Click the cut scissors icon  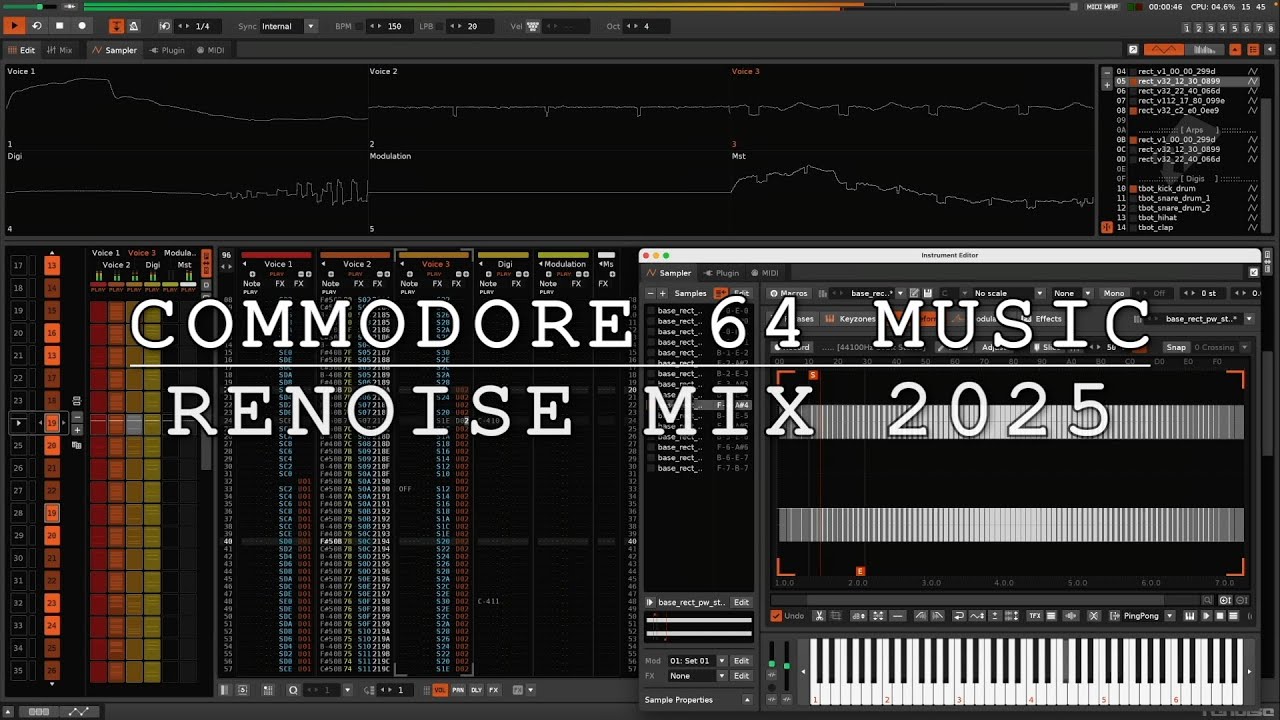(x=819, y=616)
